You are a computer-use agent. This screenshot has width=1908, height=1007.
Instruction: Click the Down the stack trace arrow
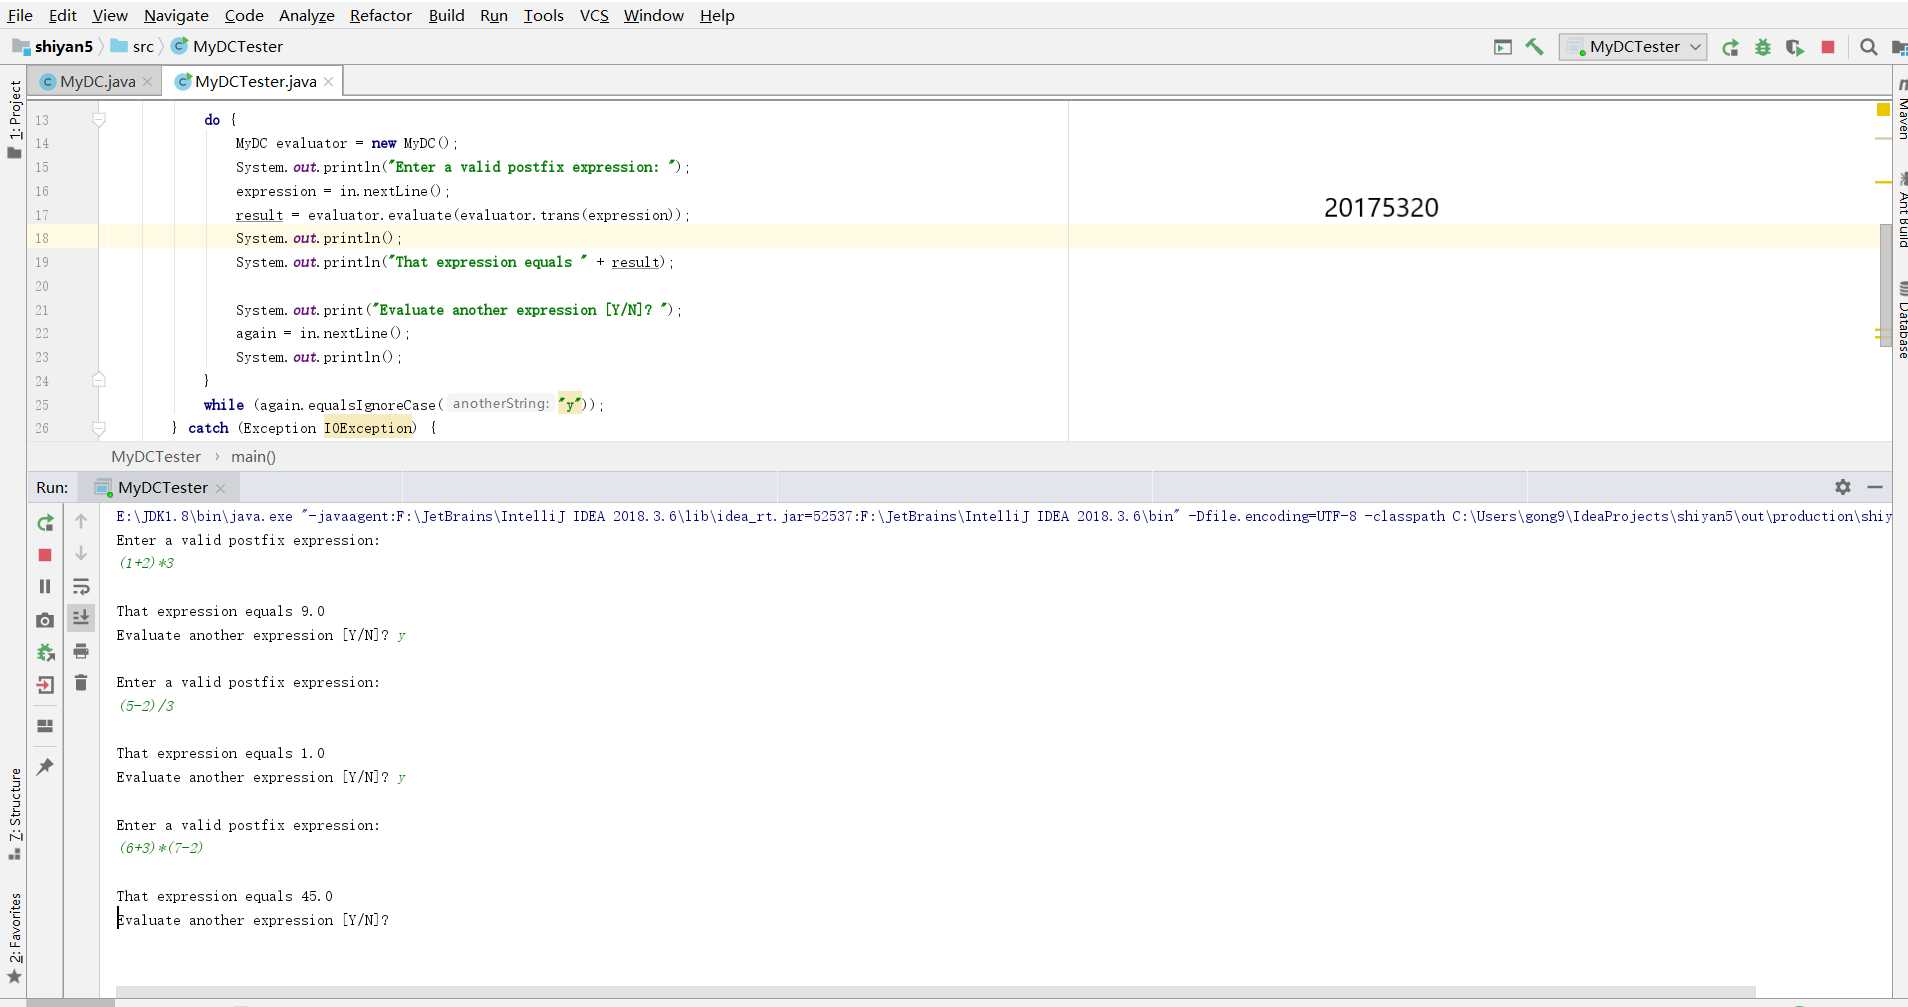[x=81, y=553]
